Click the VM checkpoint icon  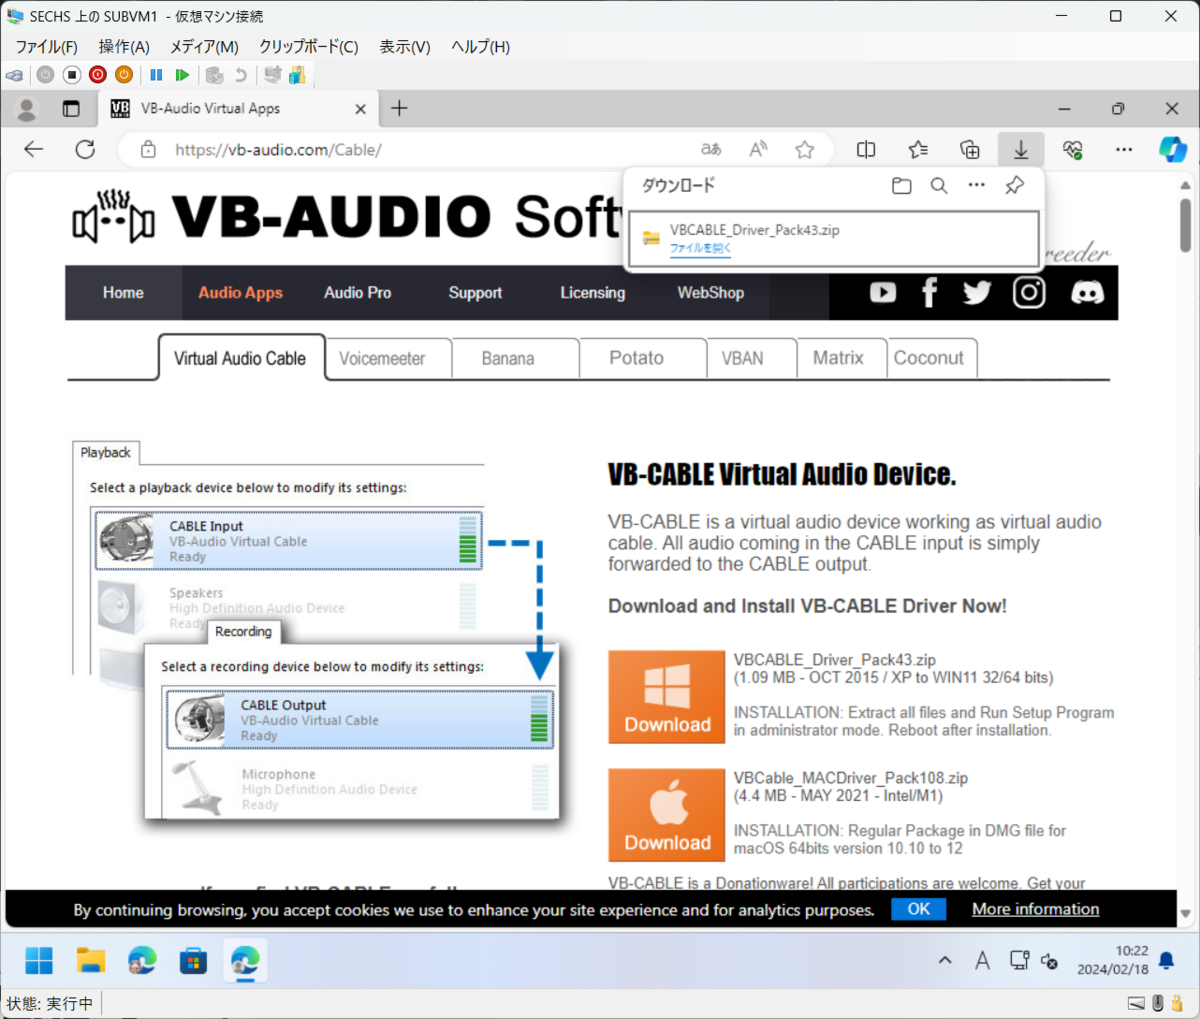[x=214, y=75]
